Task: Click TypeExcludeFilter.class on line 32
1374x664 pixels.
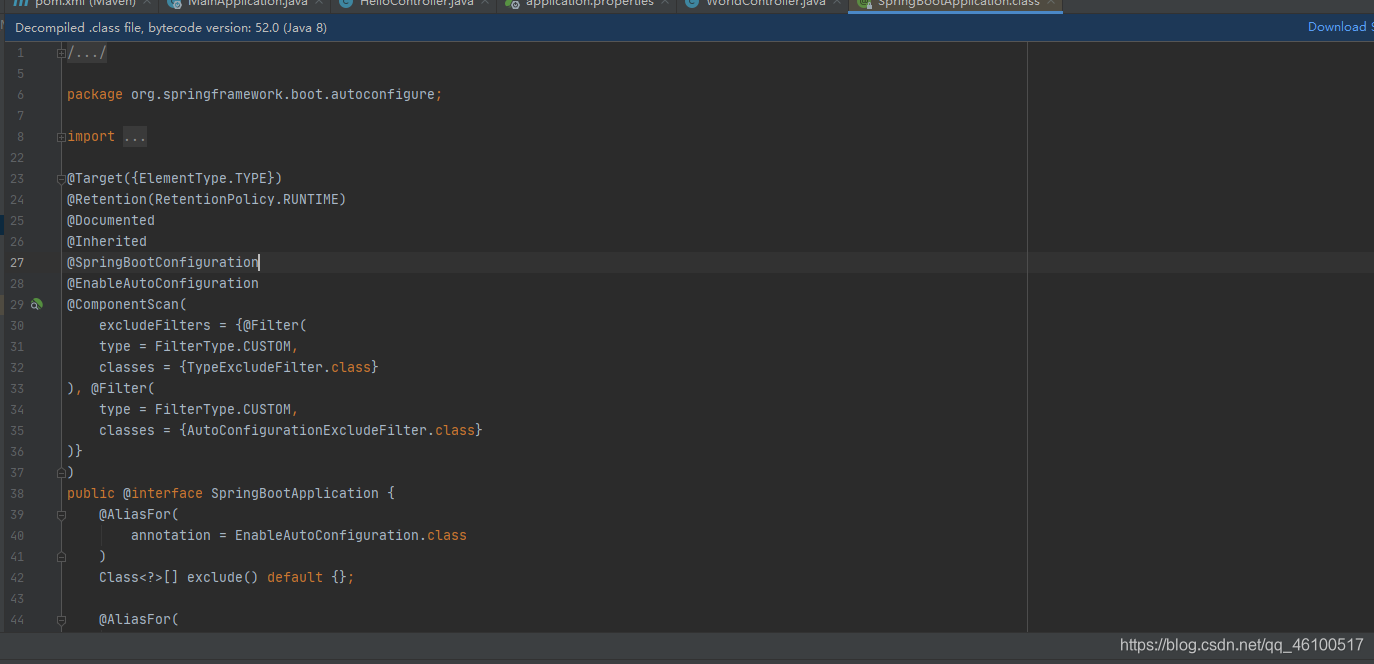Action: pyautogui.click(x=279, y=368)
